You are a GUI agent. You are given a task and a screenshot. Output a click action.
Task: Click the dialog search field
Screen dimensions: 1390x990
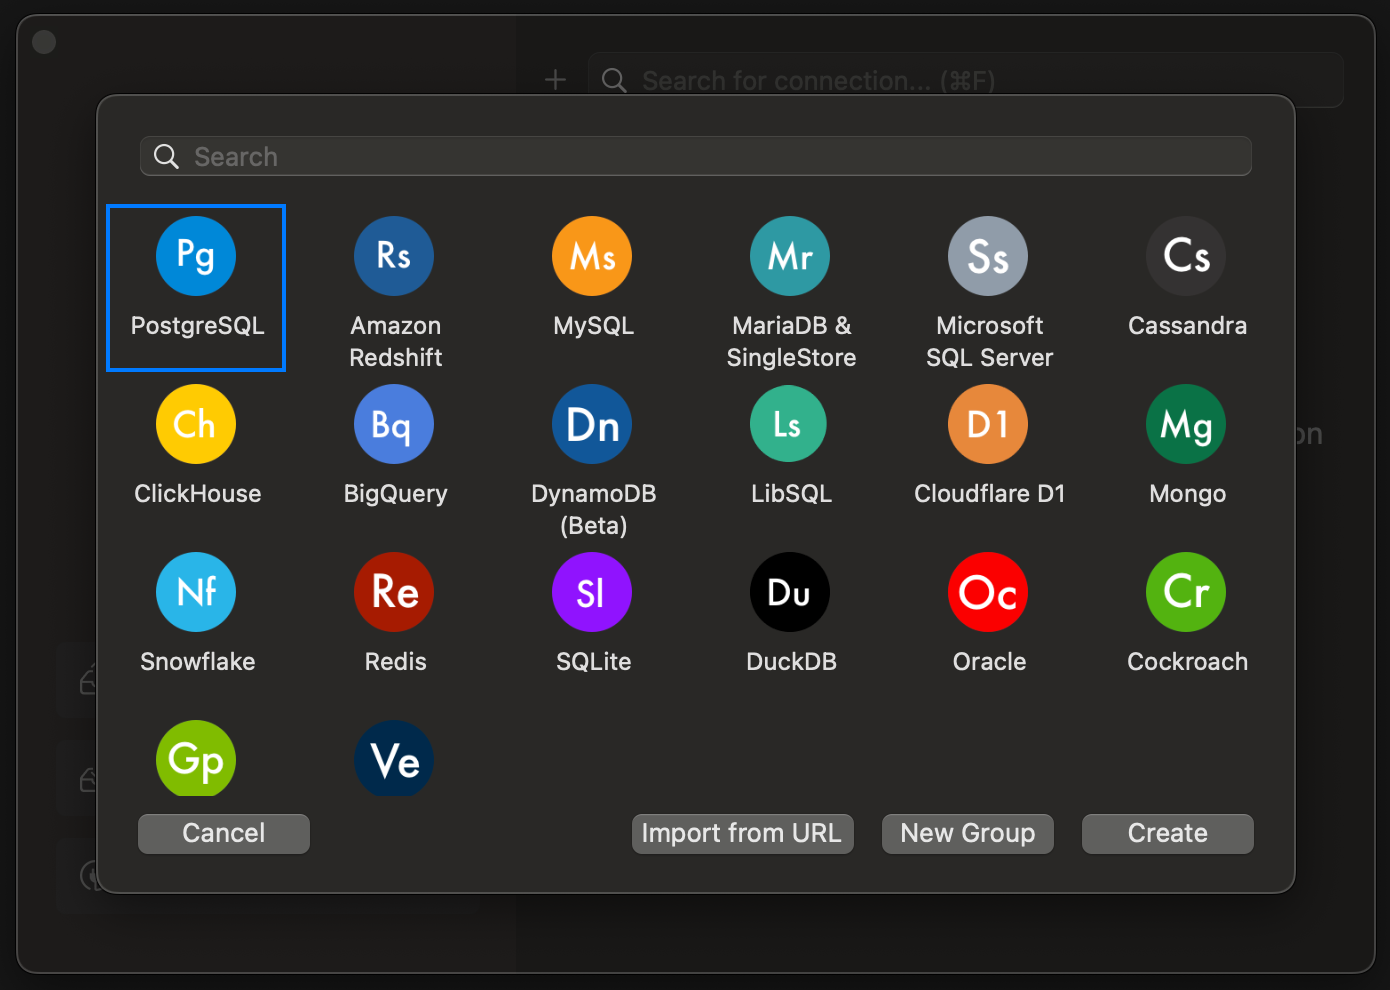pyautogui.click(x=695, y=156)
